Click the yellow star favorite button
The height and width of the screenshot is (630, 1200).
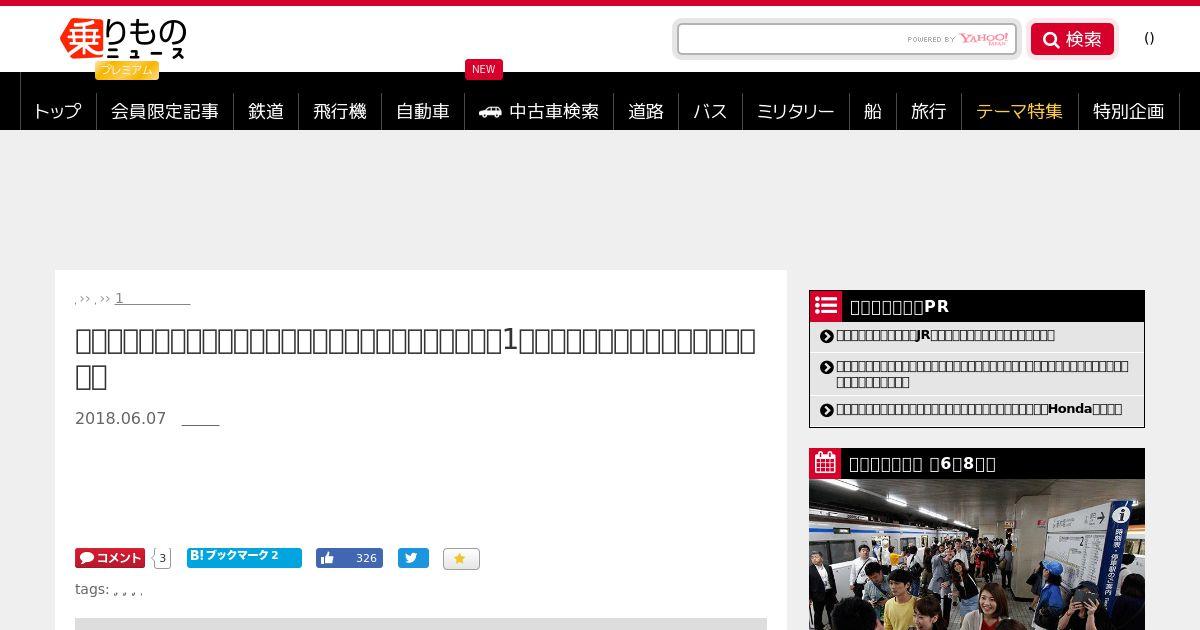pos(461,559)
